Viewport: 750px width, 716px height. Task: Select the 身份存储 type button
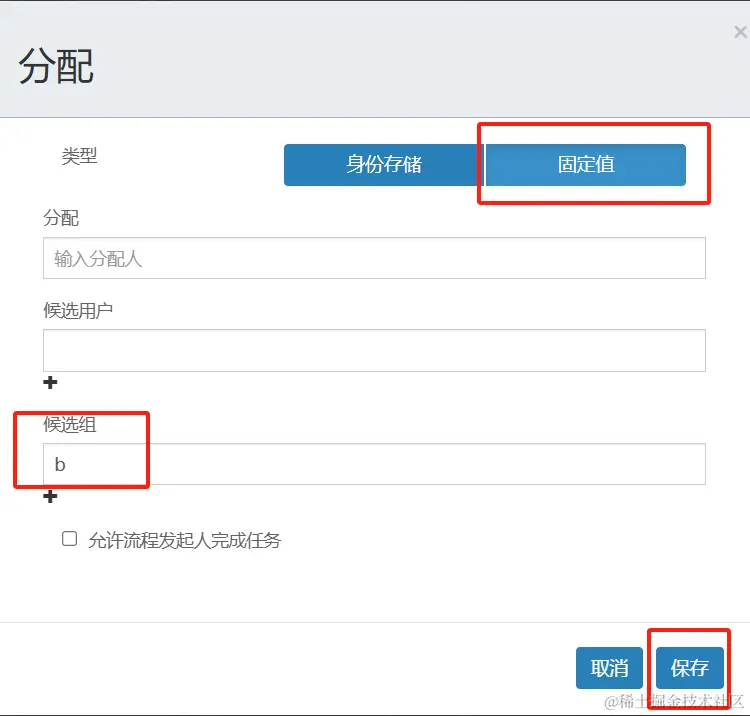[384, 165]
